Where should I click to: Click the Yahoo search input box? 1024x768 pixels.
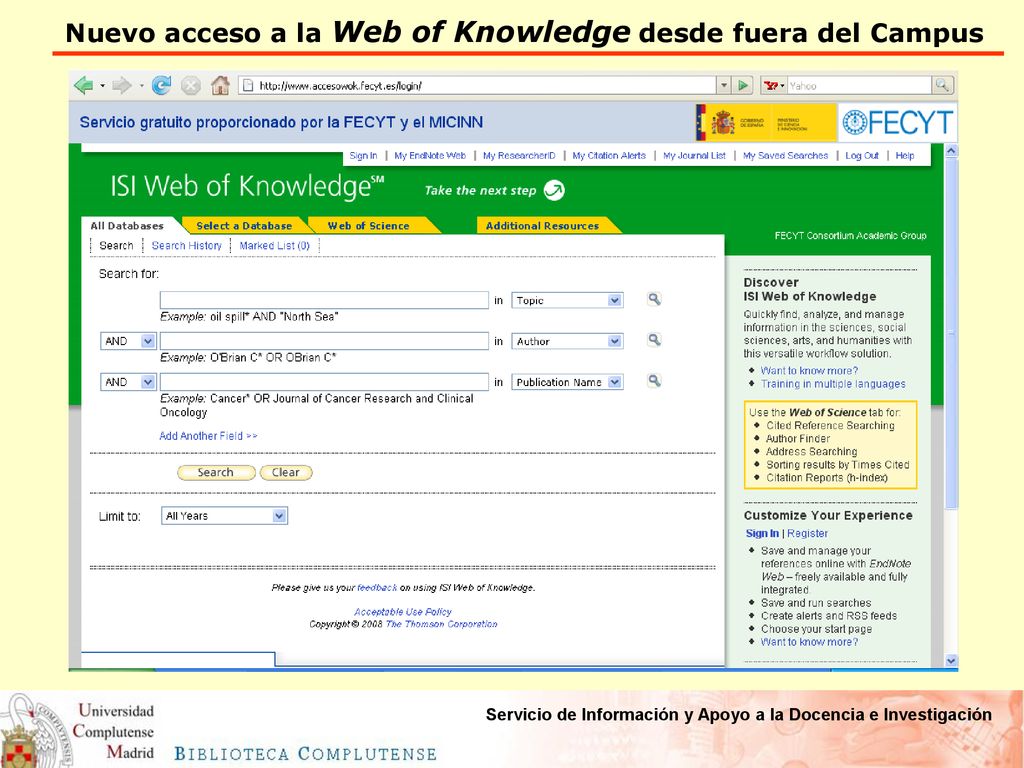point(858,86)
